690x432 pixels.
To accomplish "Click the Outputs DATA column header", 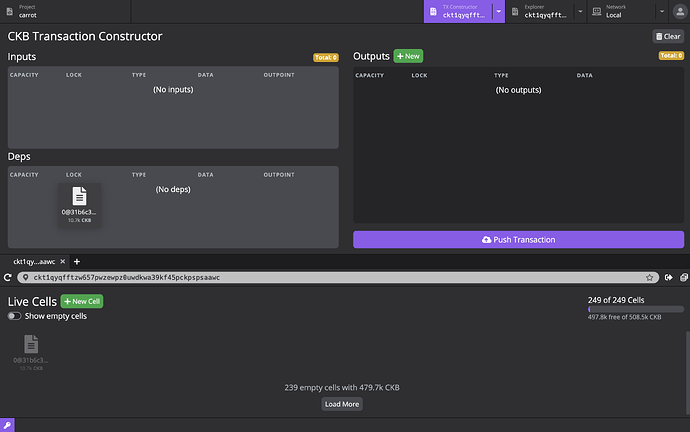I will [x=584, y=75].
